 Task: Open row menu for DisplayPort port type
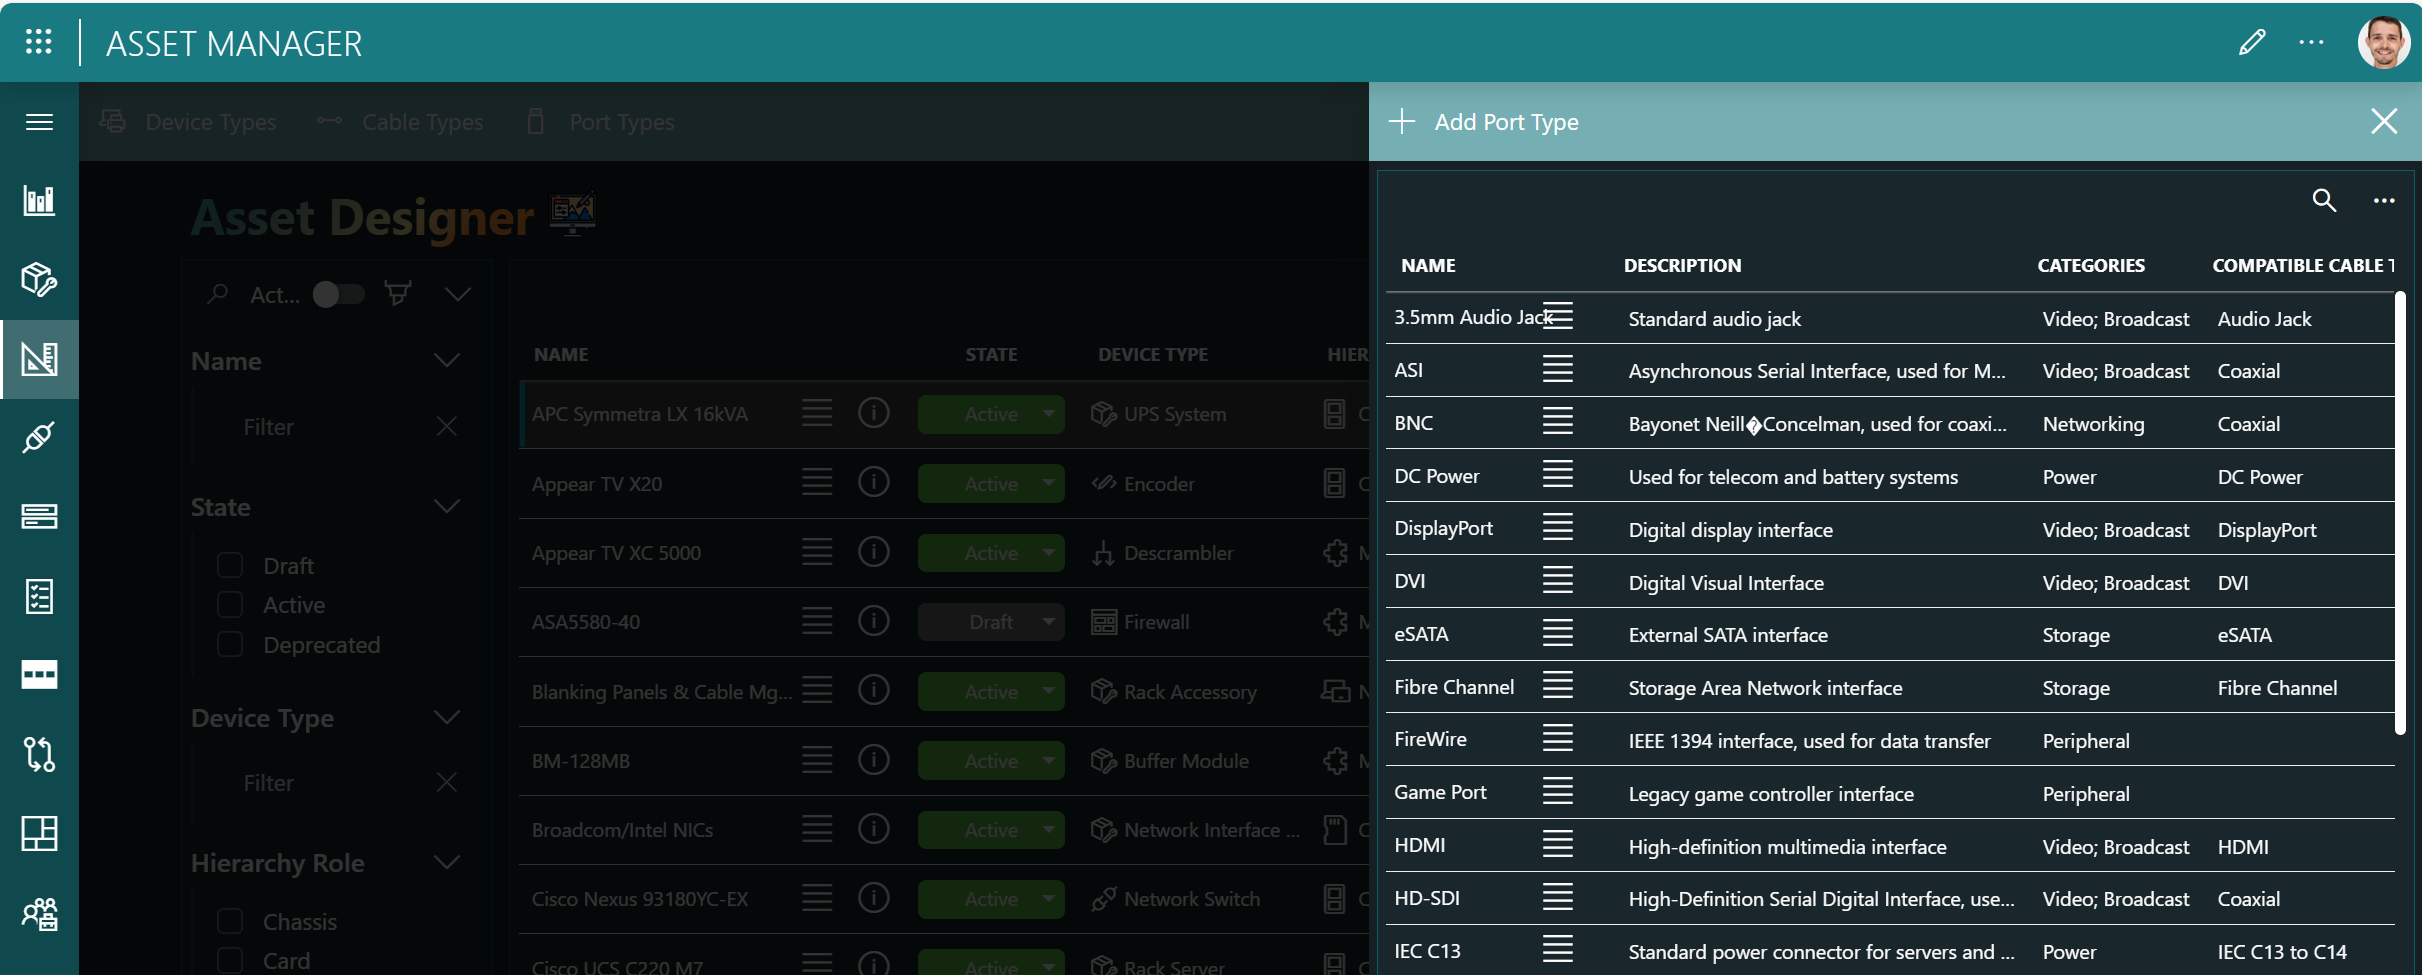point(1557,527)
